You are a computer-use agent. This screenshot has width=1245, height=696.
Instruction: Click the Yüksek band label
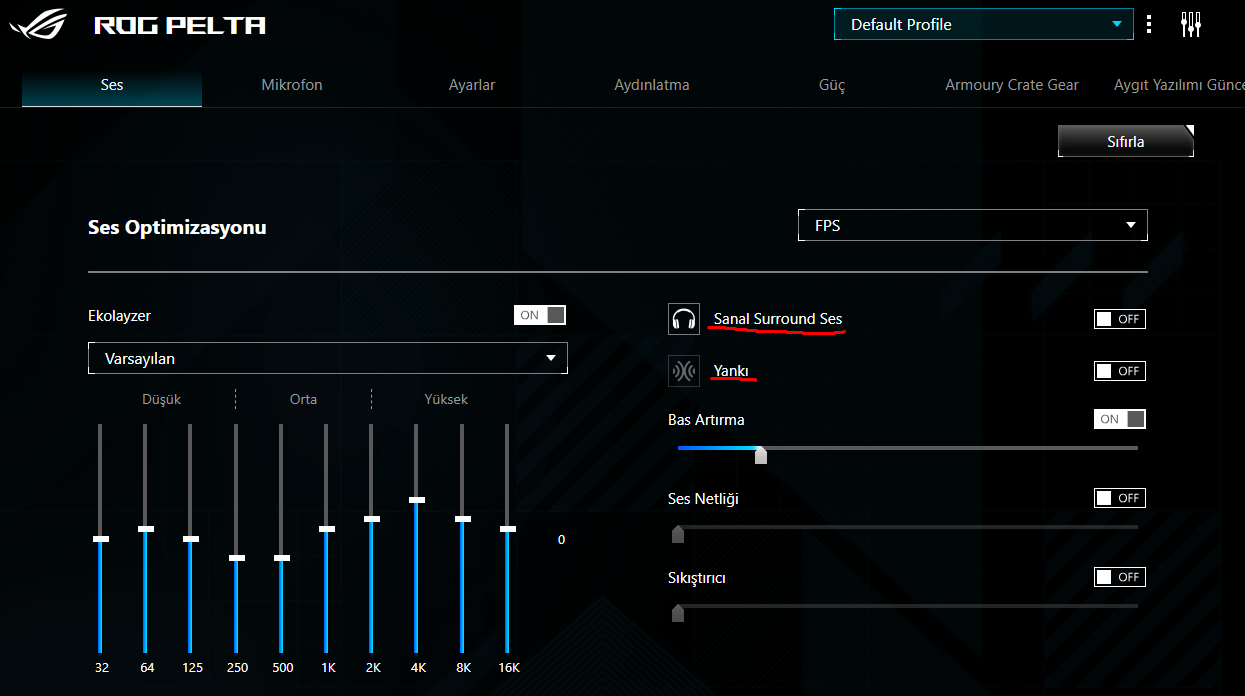[446, 399]
